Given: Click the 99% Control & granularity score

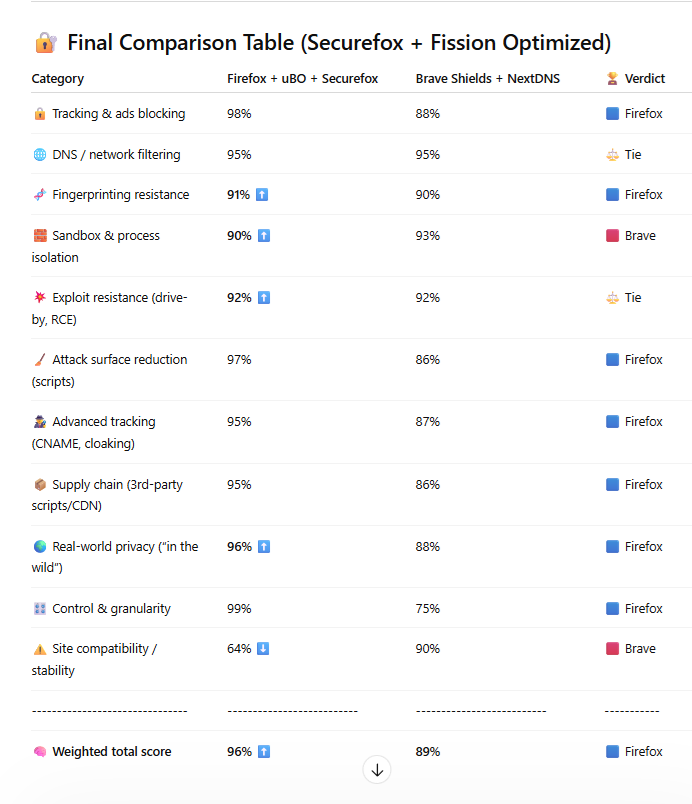Looking at the screenshot, I should click(239, 609).
